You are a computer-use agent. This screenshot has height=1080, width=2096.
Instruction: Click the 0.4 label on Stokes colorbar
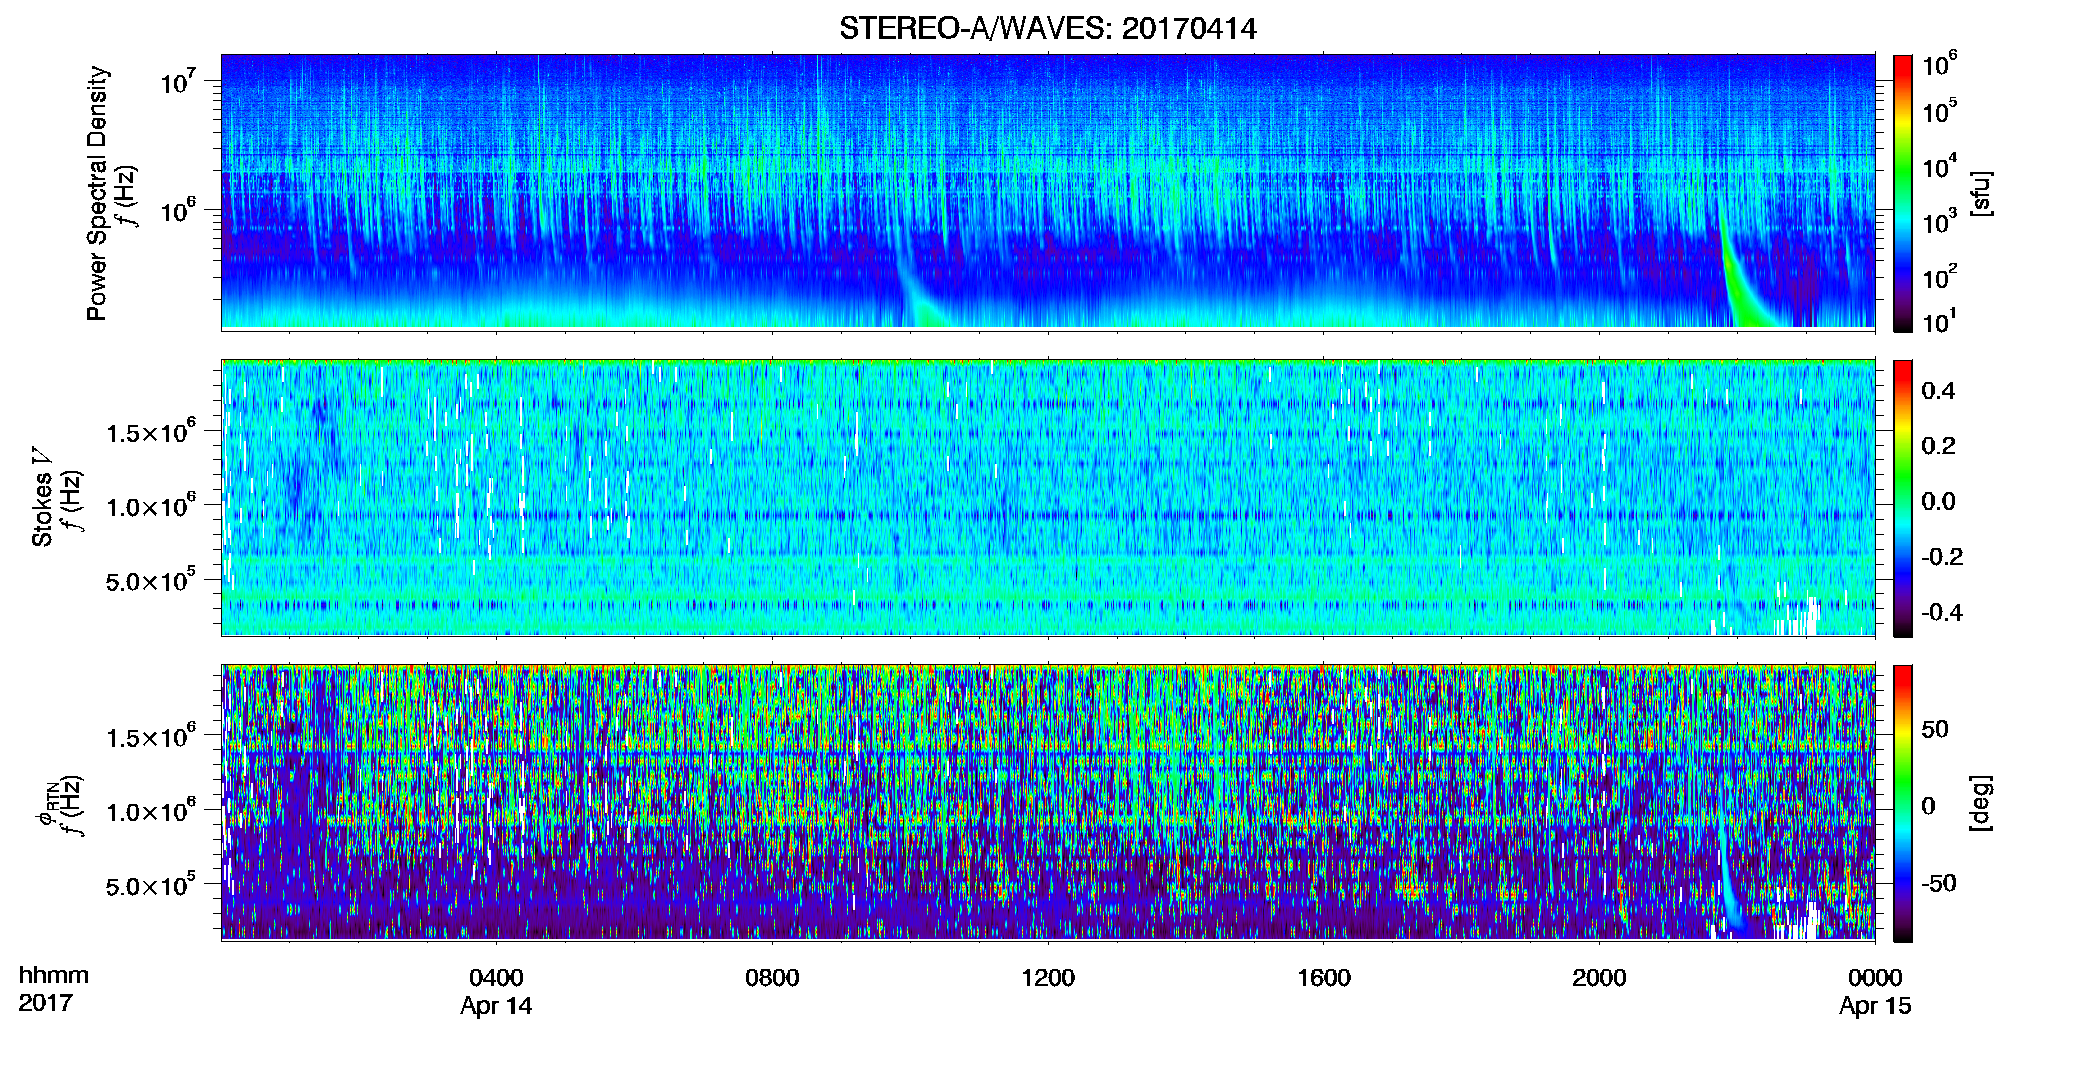coord(1938,391)
